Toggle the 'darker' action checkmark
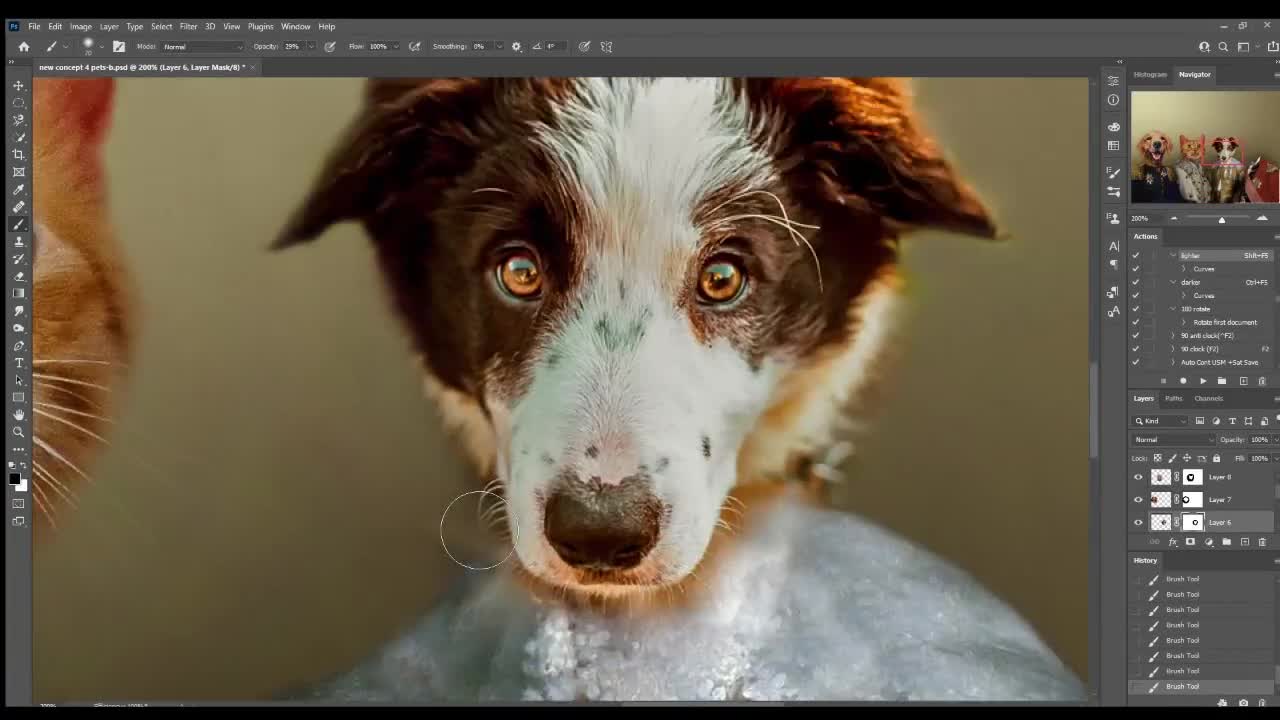The image size is (1280, 720). pos(1135,282)
